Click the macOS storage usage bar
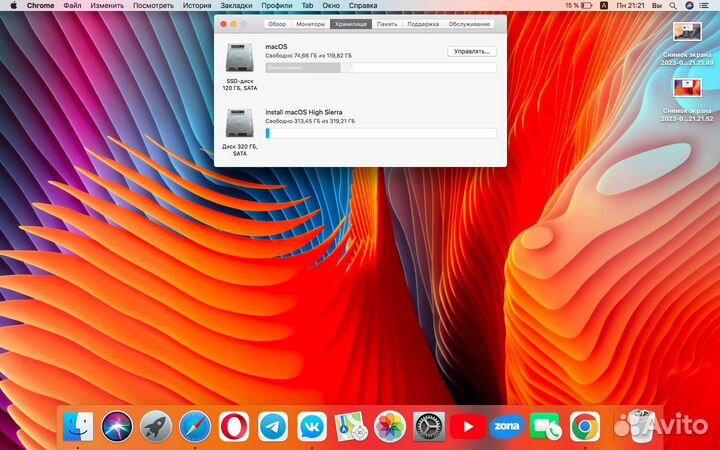The height and width of the screenshot is (450, 720). [x=381, y=68]
